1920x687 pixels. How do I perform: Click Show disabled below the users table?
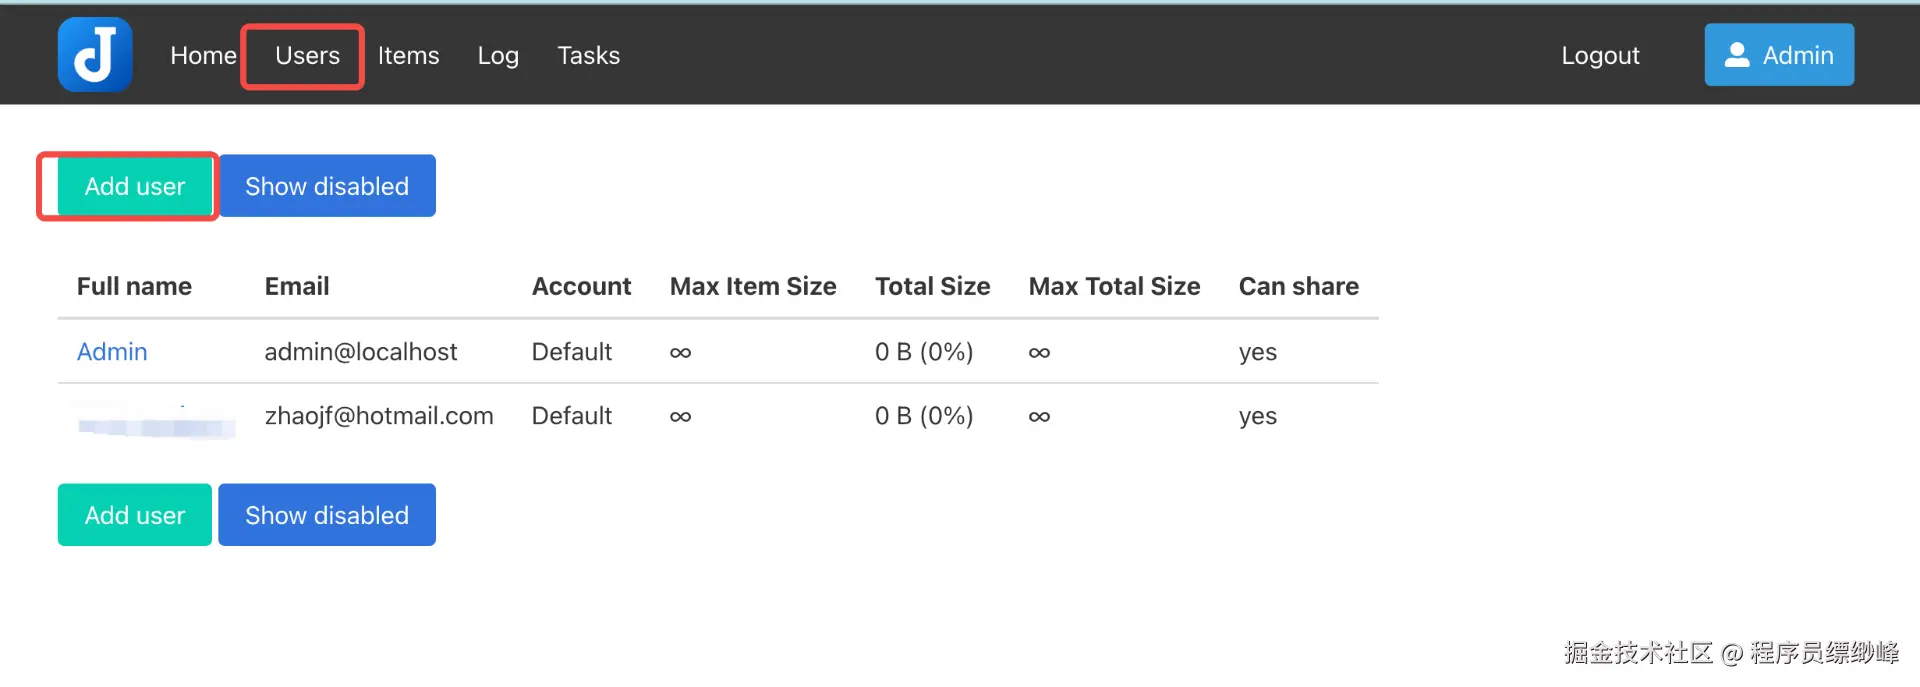click(327, 515)
